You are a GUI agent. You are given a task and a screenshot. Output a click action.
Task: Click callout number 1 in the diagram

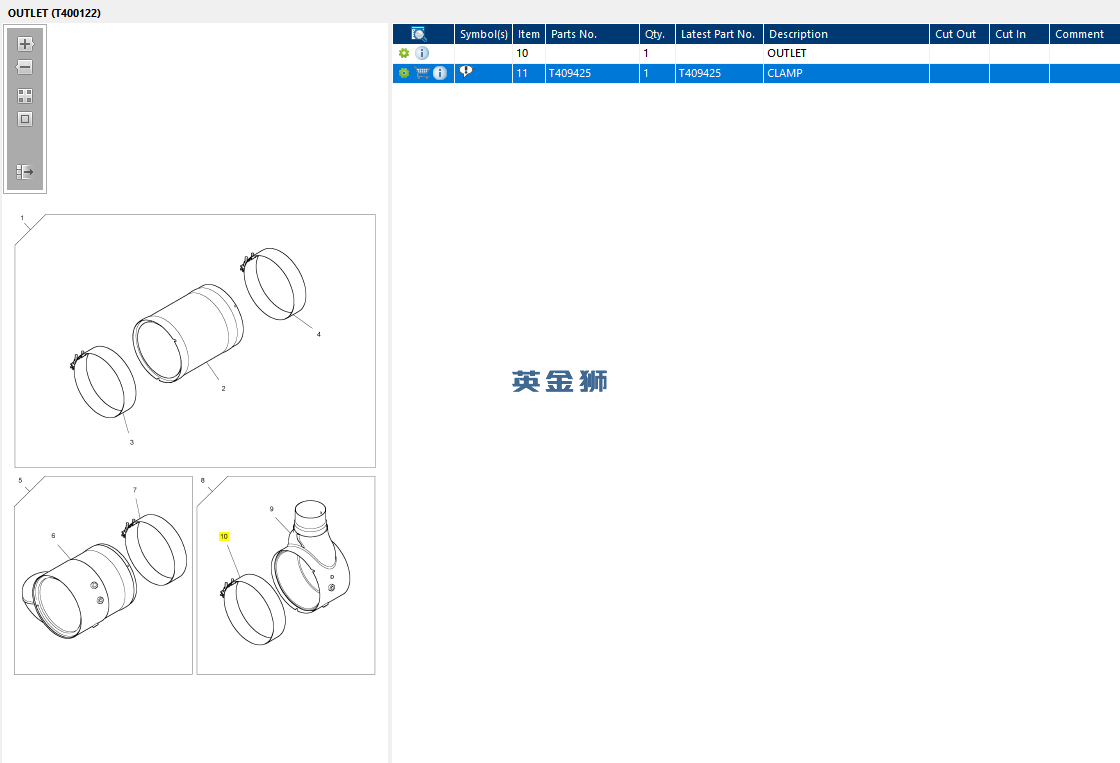22,218
